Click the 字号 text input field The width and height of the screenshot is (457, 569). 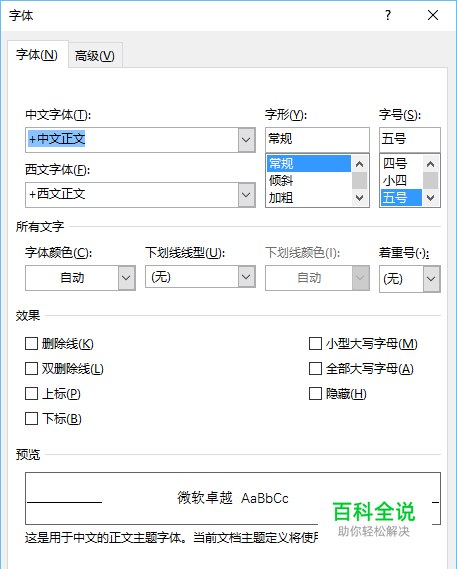[410, 139]
